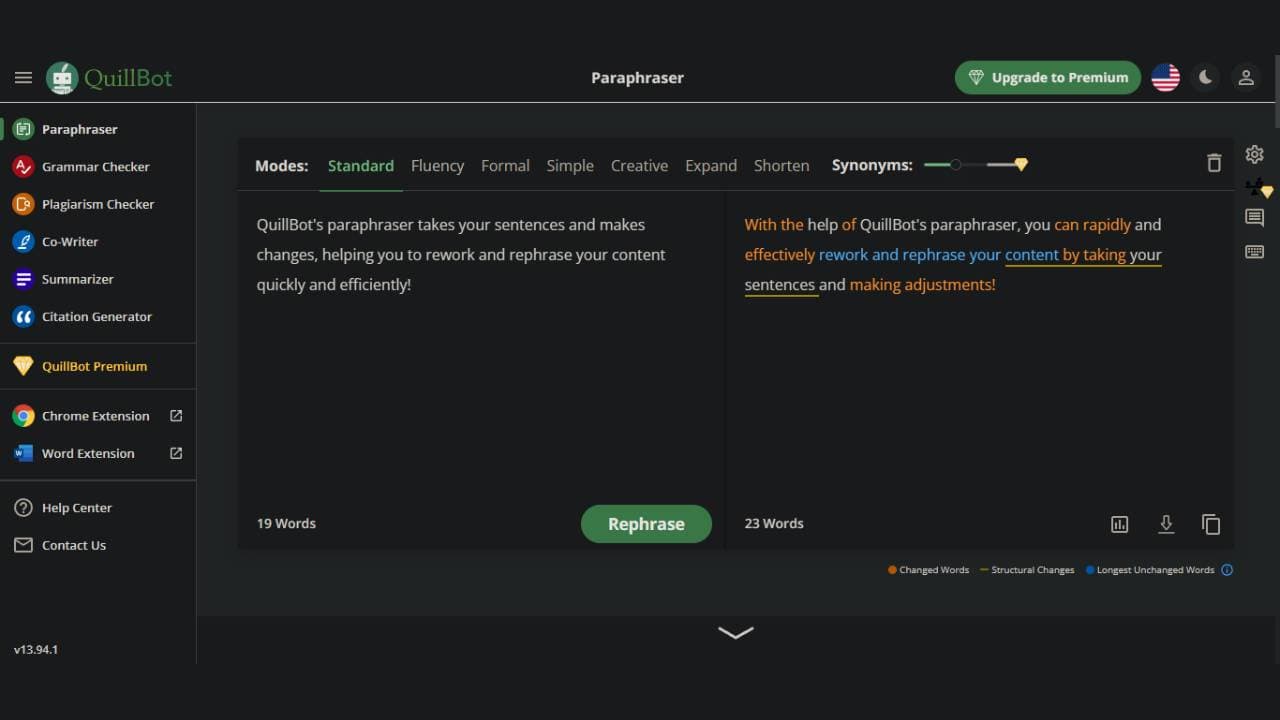The height and width of the screenshot is (720, 1280).
Task: Click the info icon beside Longest Unchanged Words
Action: [x=1227, y=570]
